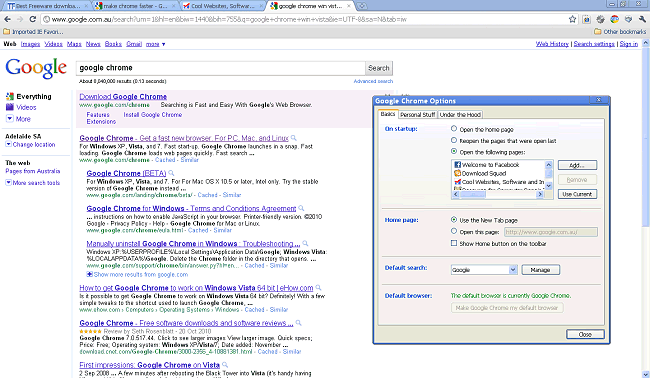Open the Advanced search link
650x378 pixels.
tap(373, 81)
